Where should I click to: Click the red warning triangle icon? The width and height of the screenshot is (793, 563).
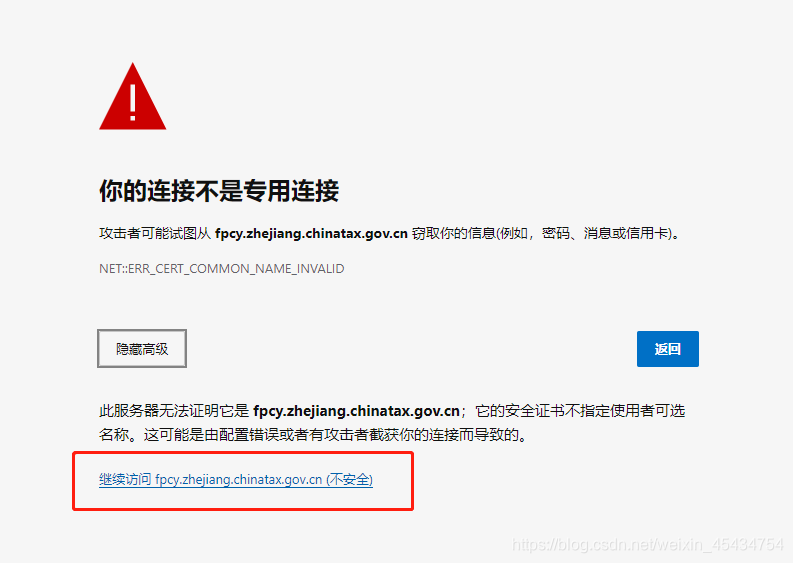click(x=133, y=97)
